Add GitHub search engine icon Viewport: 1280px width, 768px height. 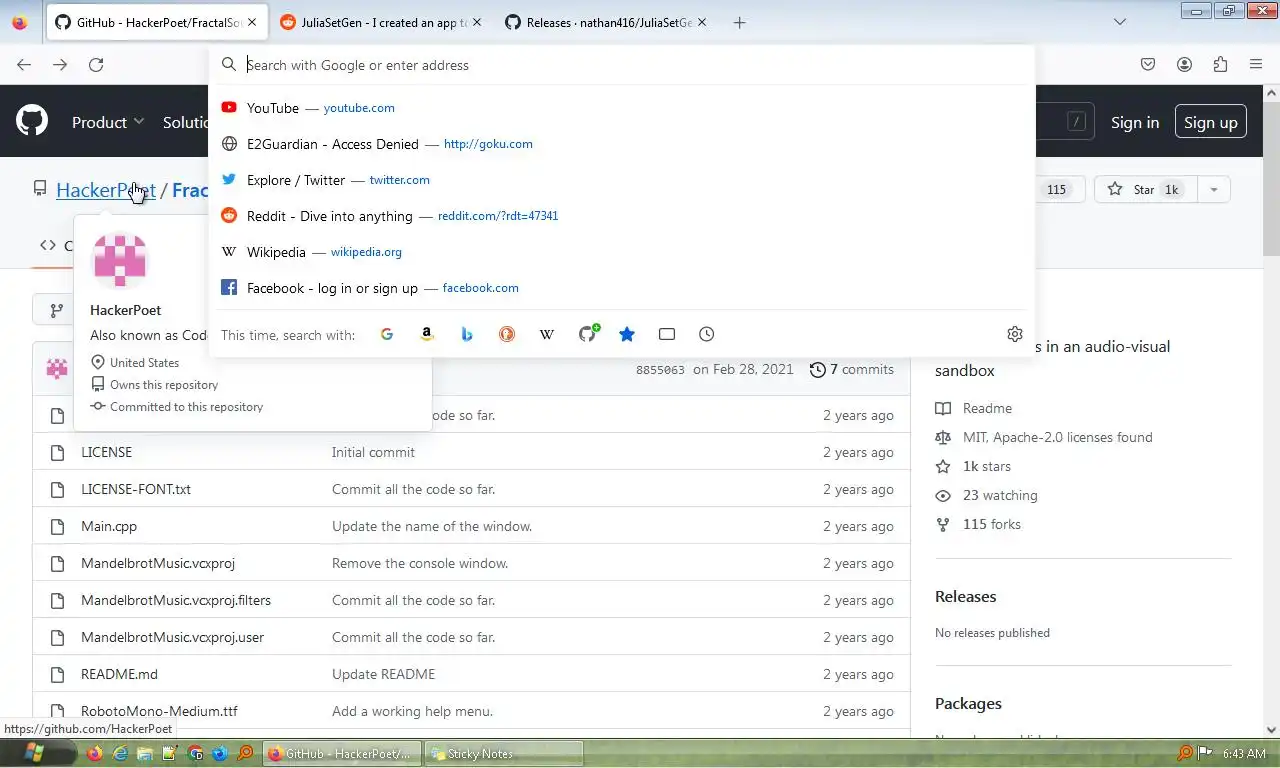point(588,333)
